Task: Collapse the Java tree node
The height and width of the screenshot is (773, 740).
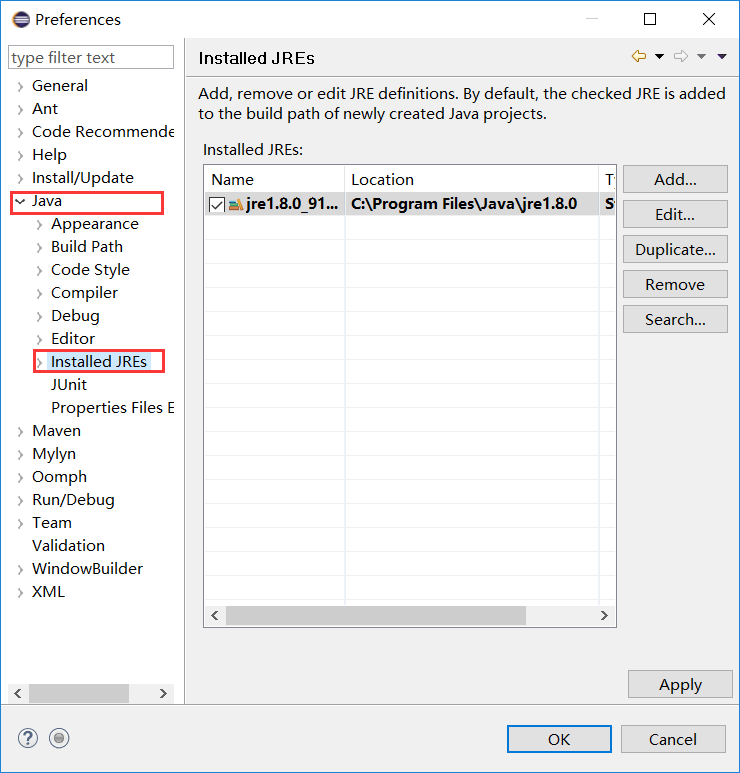Action: 20,201
